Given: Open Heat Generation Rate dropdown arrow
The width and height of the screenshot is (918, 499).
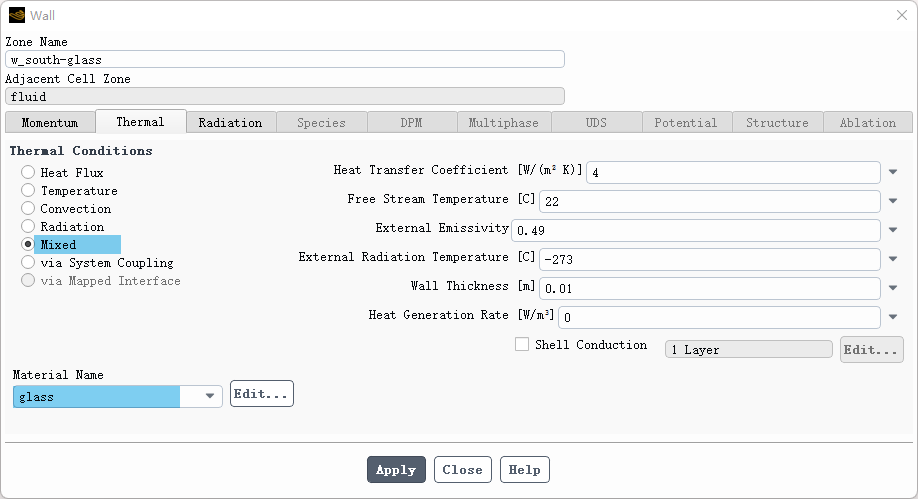Looking at the screenshot, I should click(x=893, y=318).
